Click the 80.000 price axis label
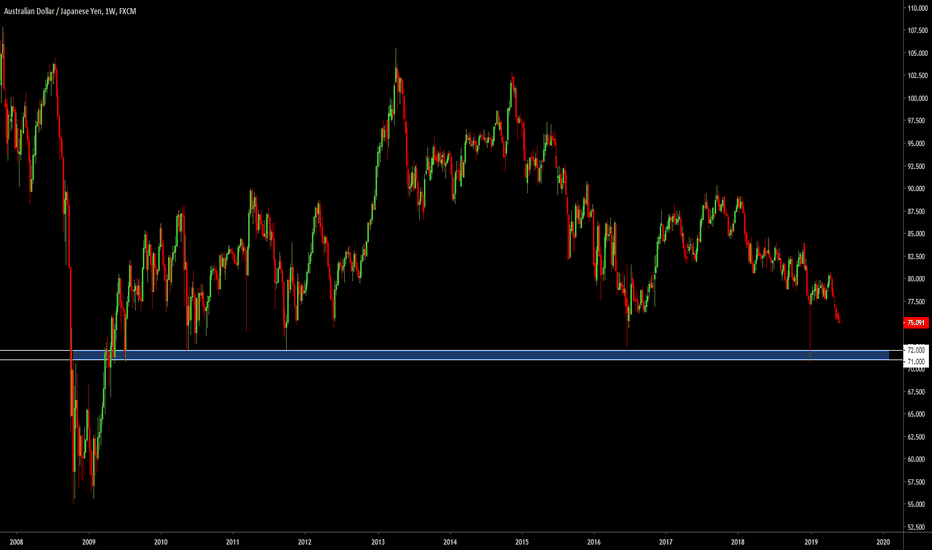 point(917,279)
